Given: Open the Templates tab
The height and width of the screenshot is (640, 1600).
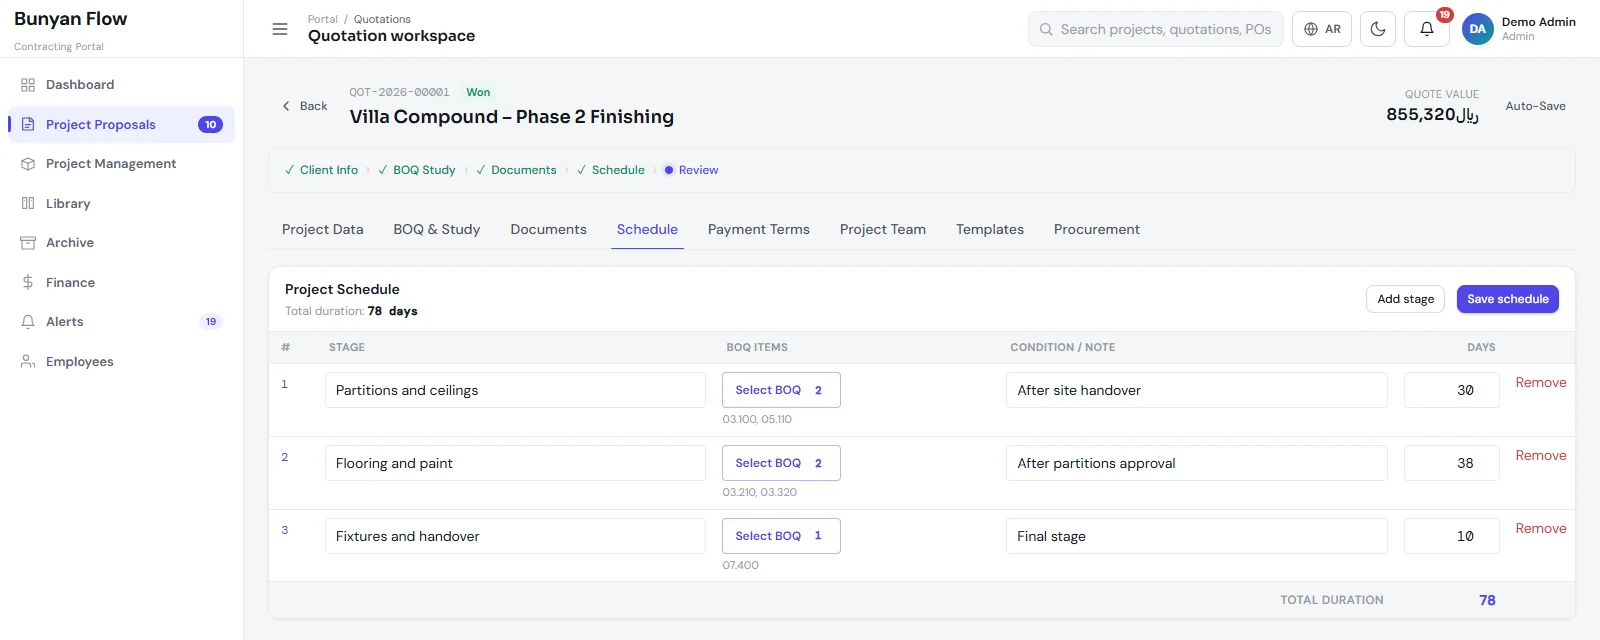Looking at the screenshot, I should (990, 229).
